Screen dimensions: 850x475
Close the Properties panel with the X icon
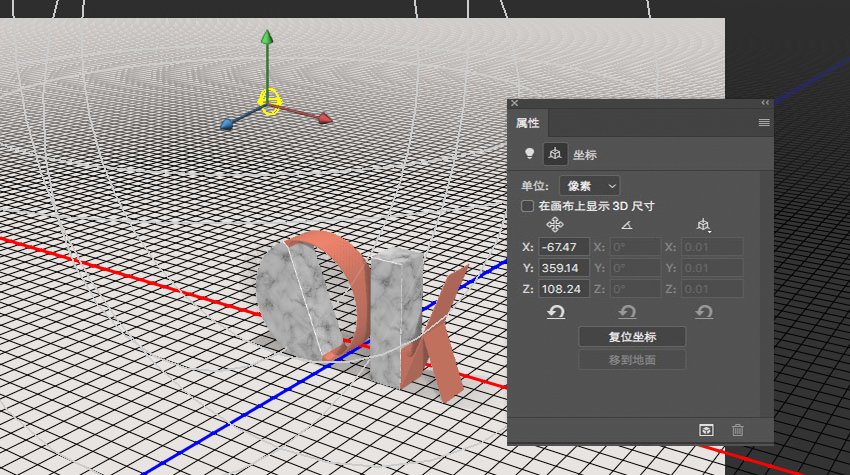pyautogui.click(x=514, y=103)
